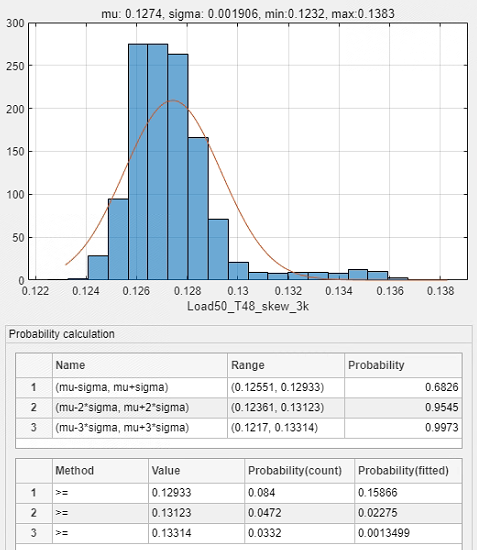
Task: Edit value cell 0.13314
Action: pos(196,533)
